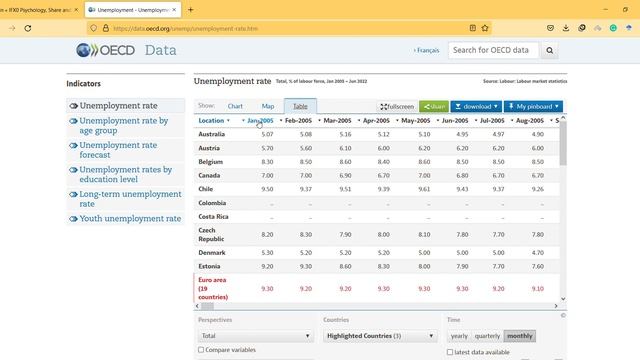Click the magnifier search icon button
640x360 pixels.
pyautogui.click(x=549, y=50)
